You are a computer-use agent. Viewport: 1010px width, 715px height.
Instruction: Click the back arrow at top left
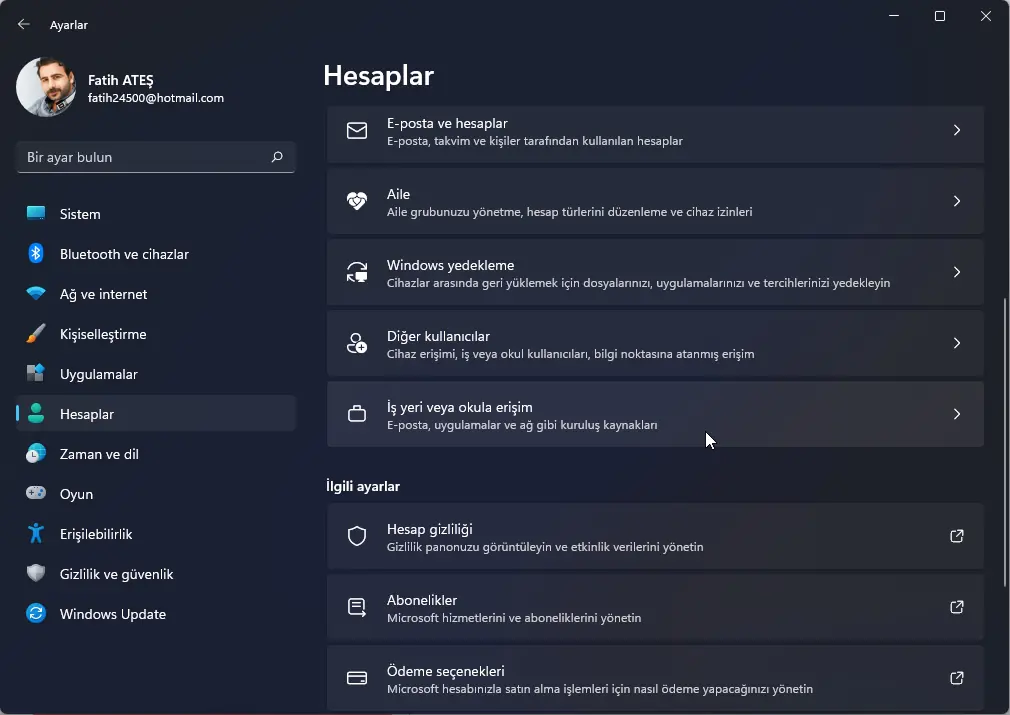click(x=22, y=24)
